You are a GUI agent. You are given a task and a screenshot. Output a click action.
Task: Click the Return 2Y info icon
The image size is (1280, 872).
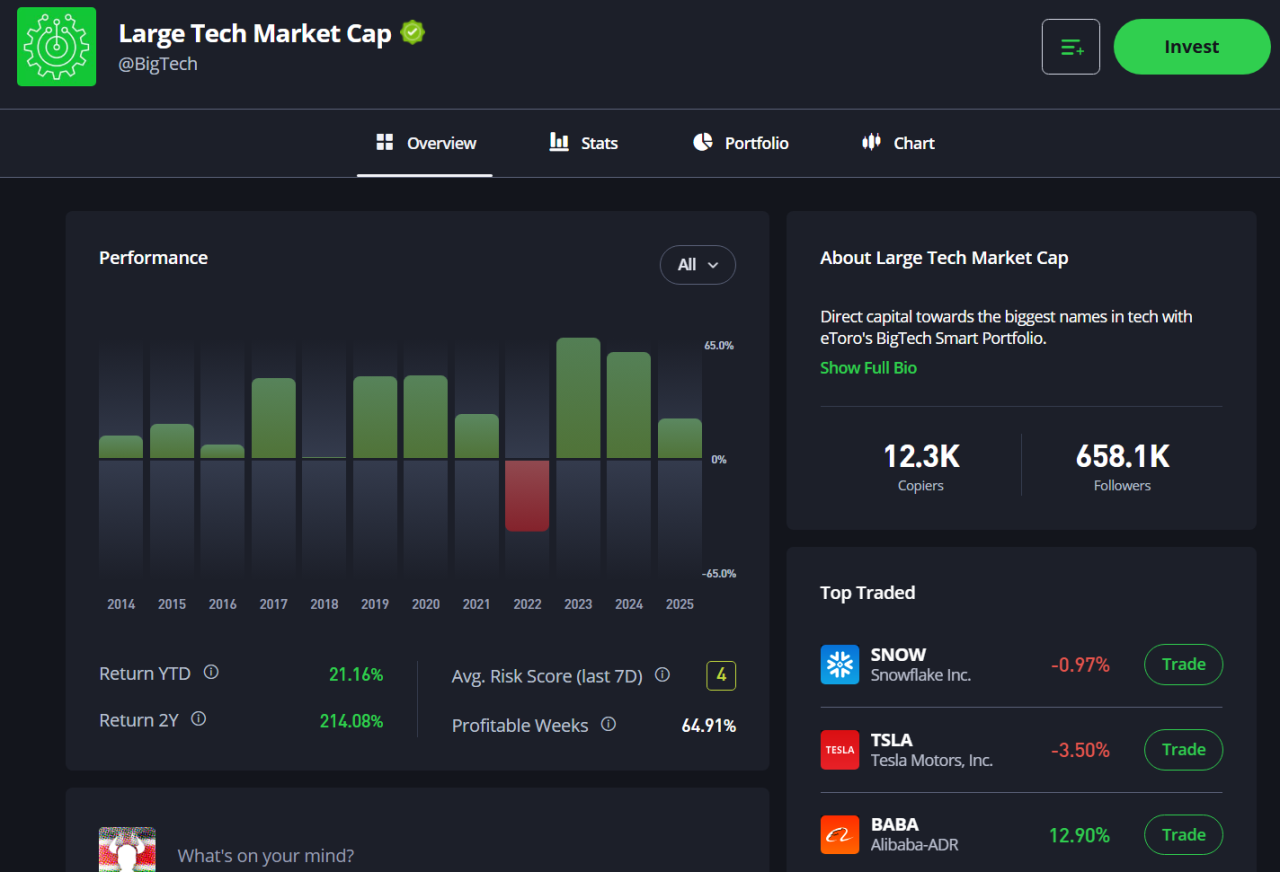coord(198,718)
